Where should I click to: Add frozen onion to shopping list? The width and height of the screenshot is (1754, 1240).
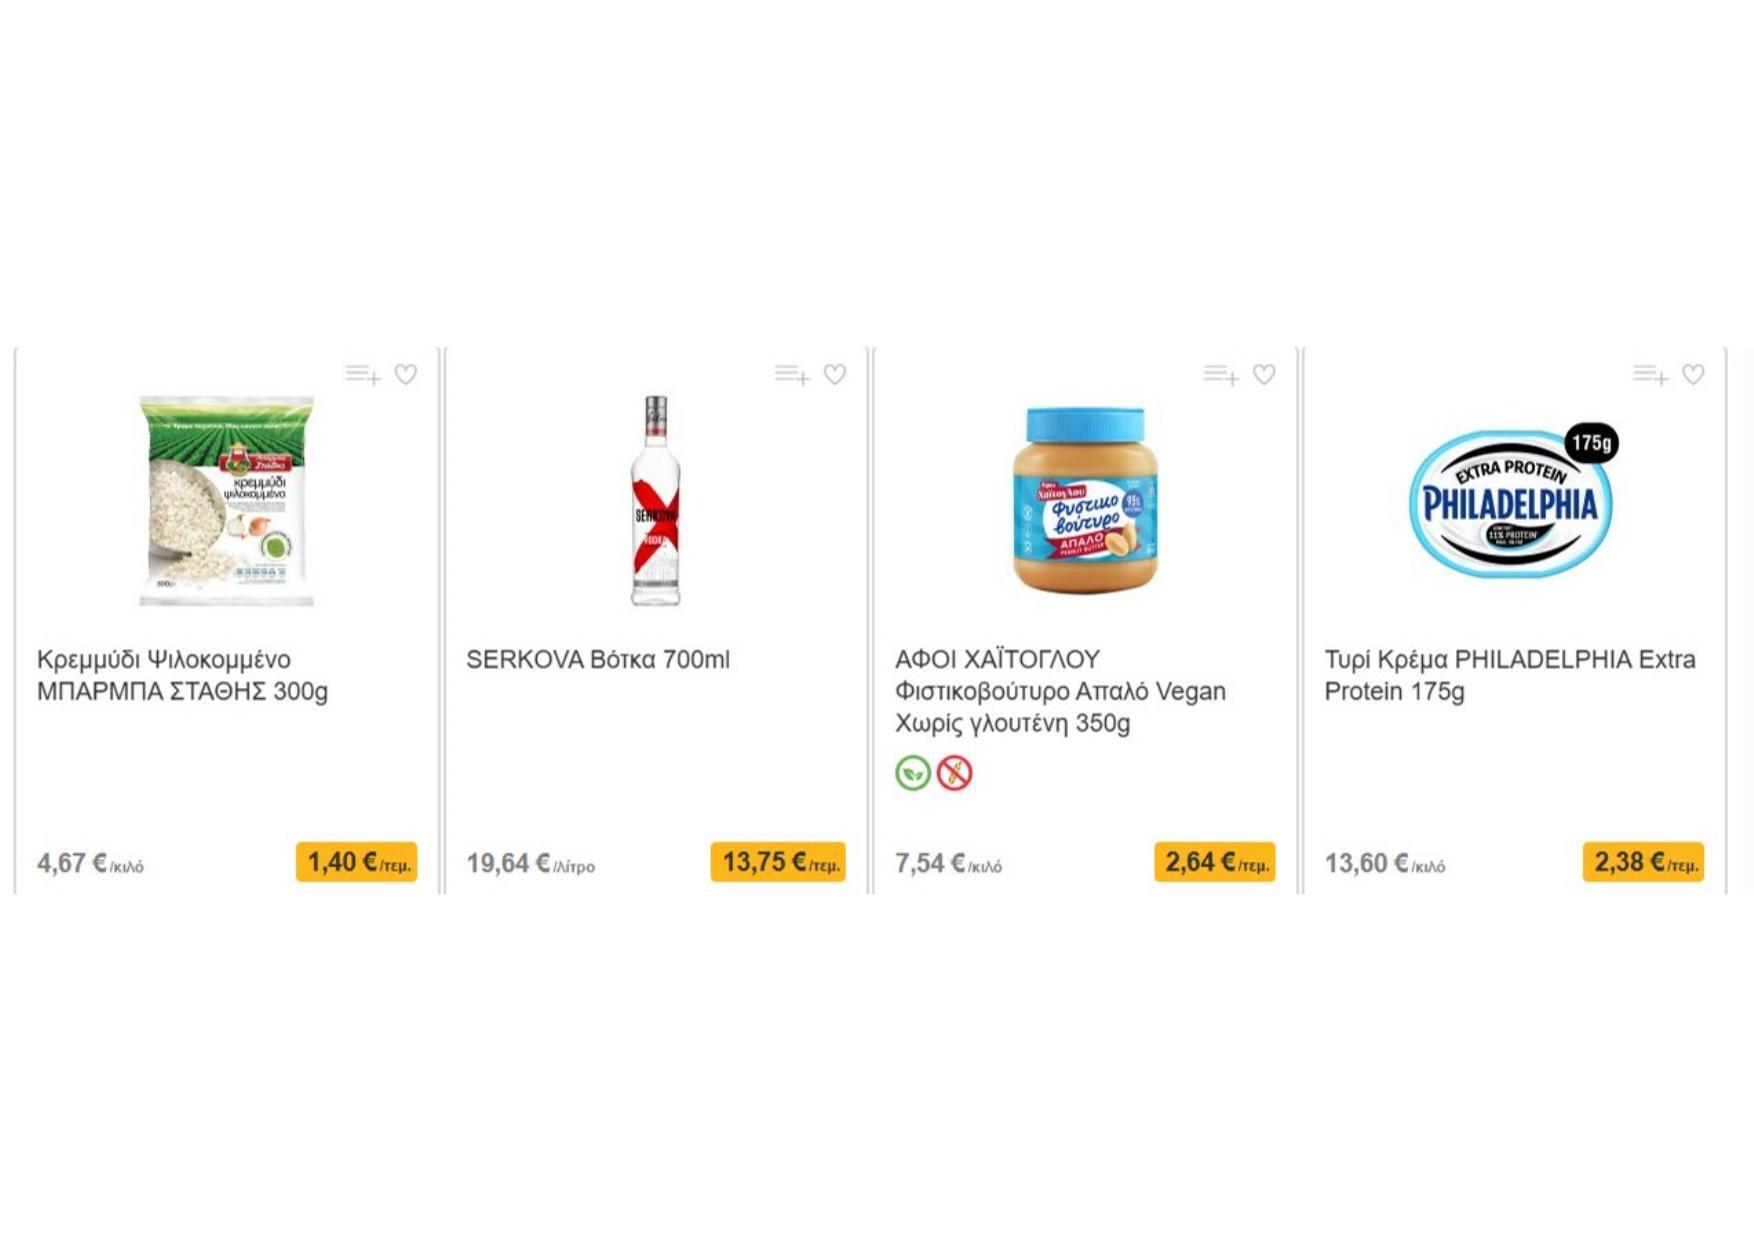click(363, 375)
